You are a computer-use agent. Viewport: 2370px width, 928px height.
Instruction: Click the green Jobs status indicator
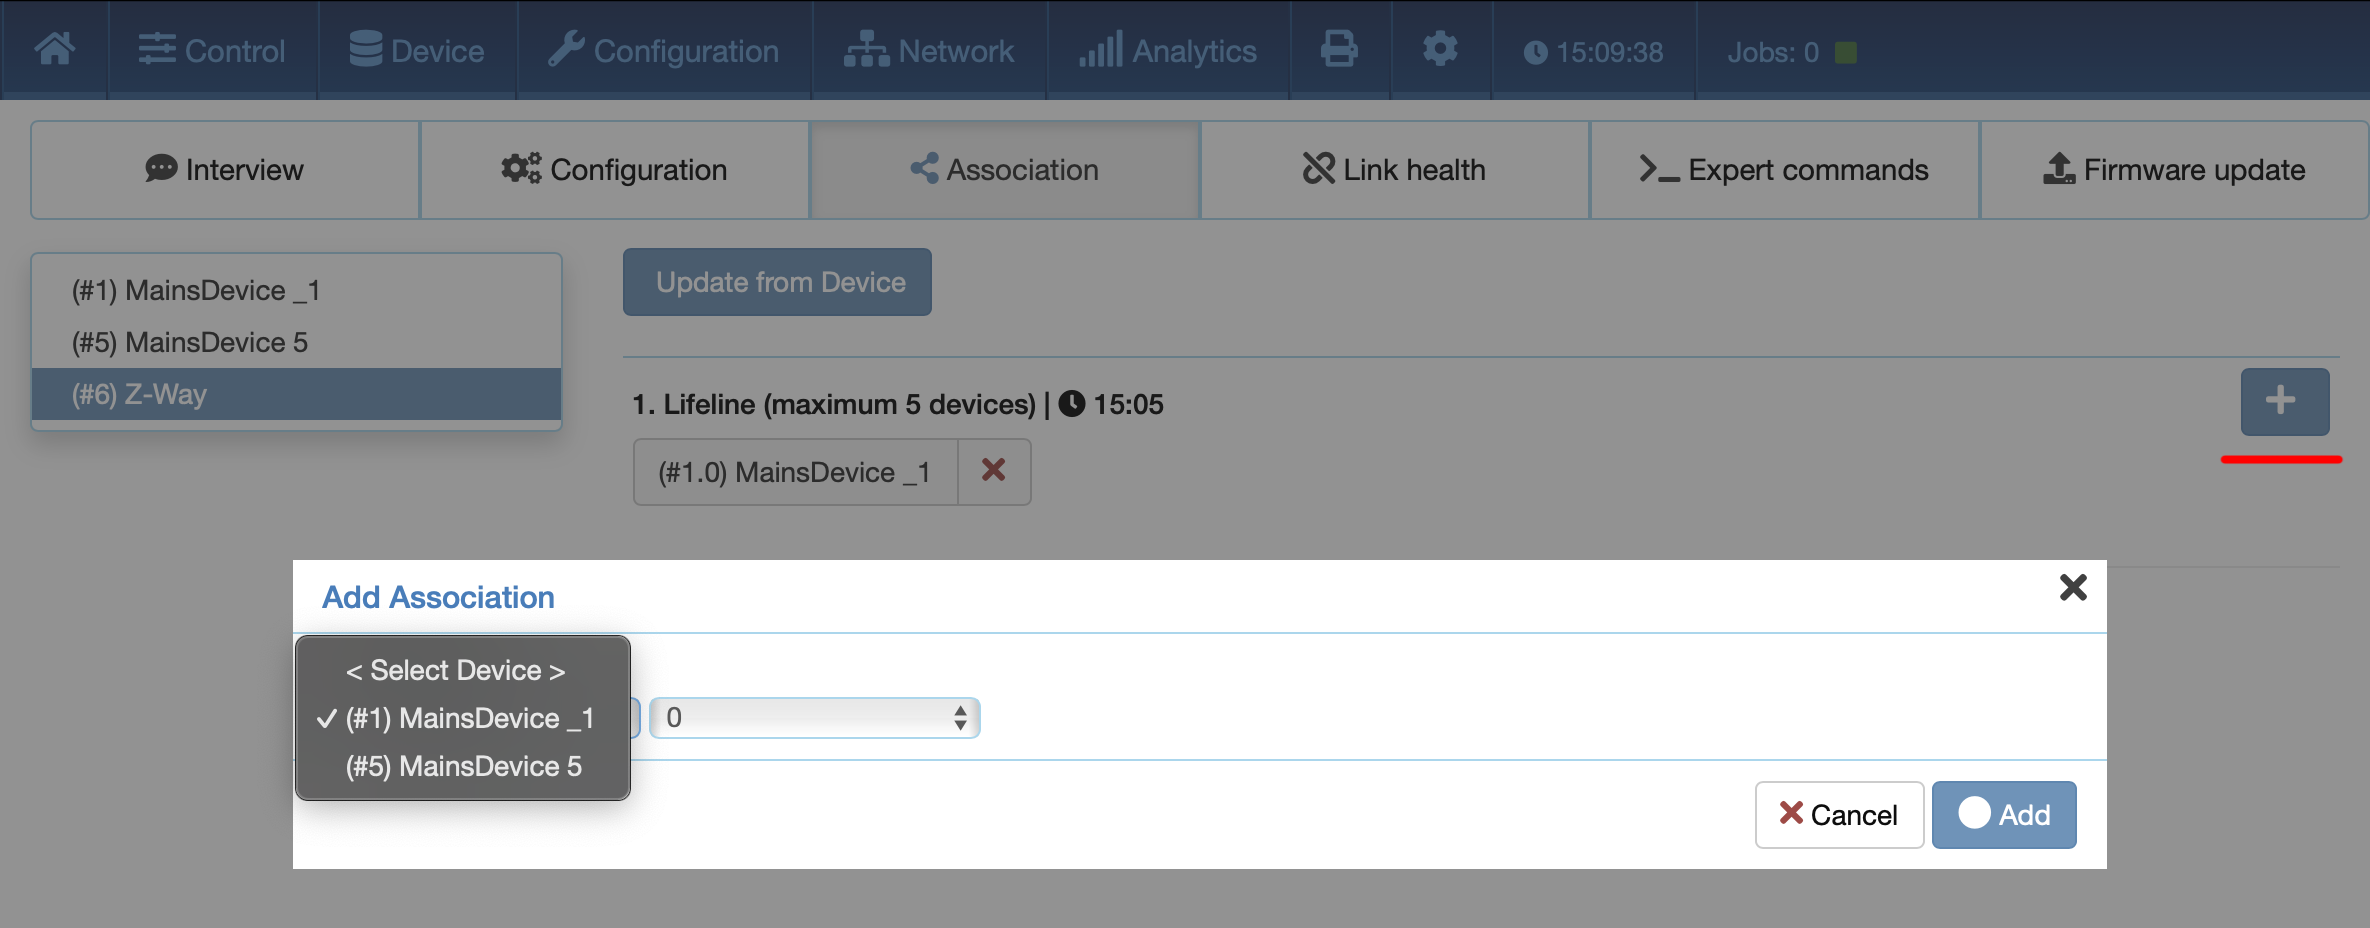coord(1846,52)
